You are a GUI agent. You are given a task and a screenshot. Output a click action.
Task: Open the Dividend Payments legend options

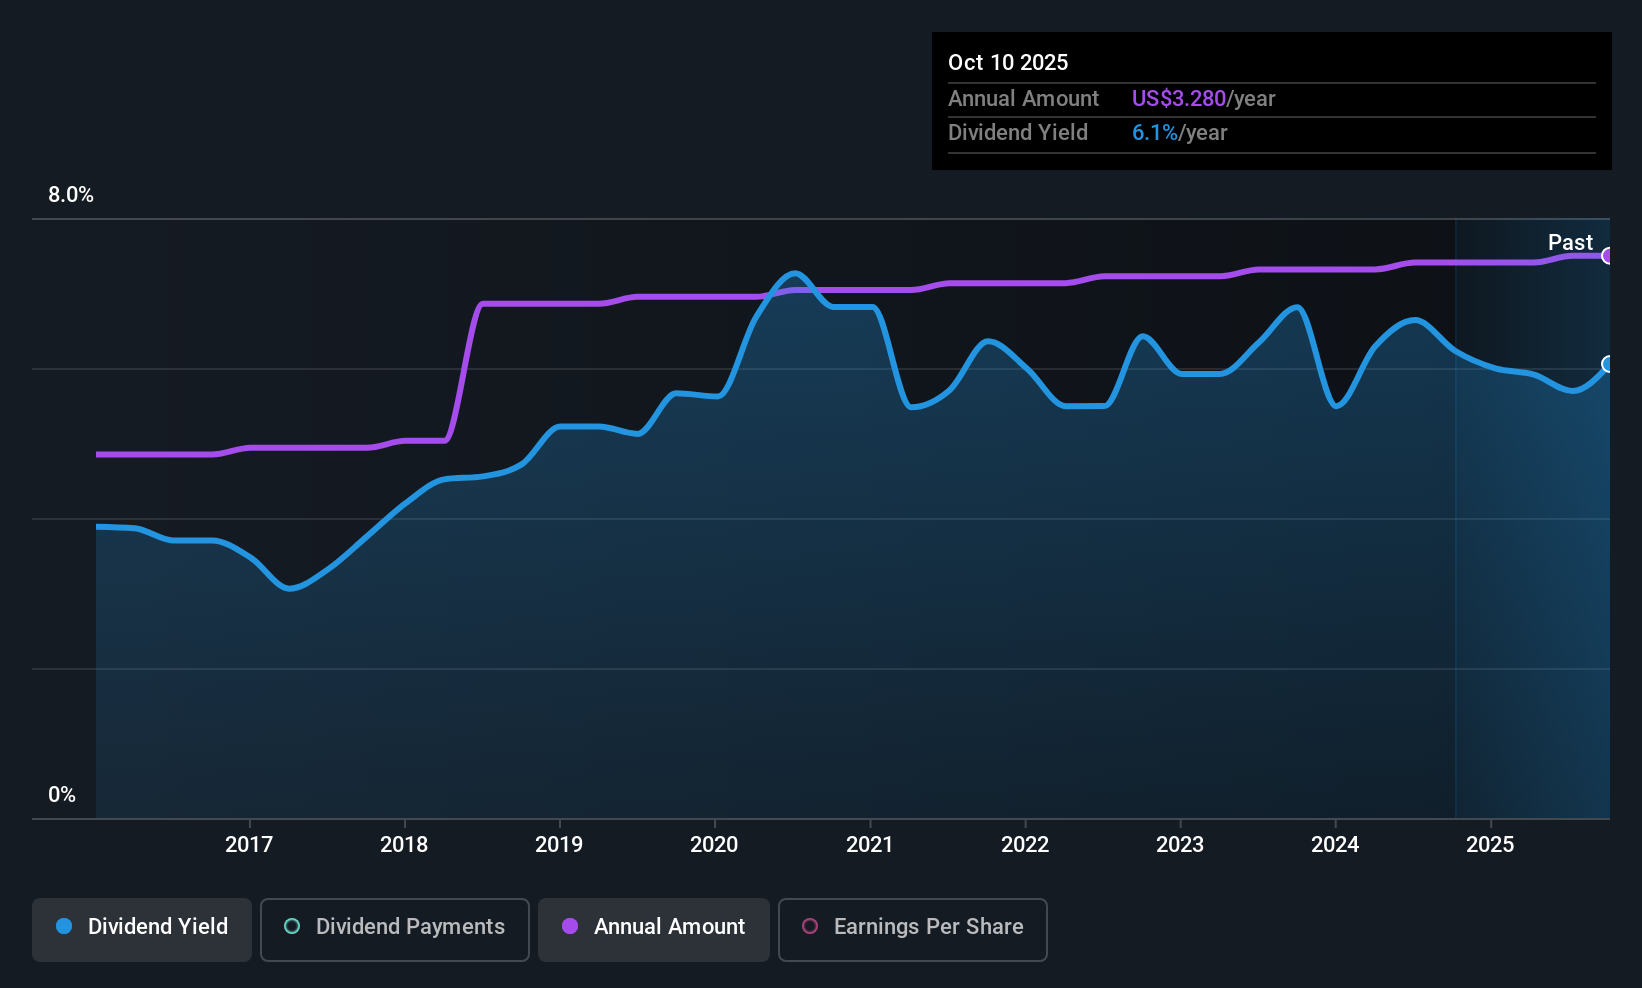coord(394,929)
